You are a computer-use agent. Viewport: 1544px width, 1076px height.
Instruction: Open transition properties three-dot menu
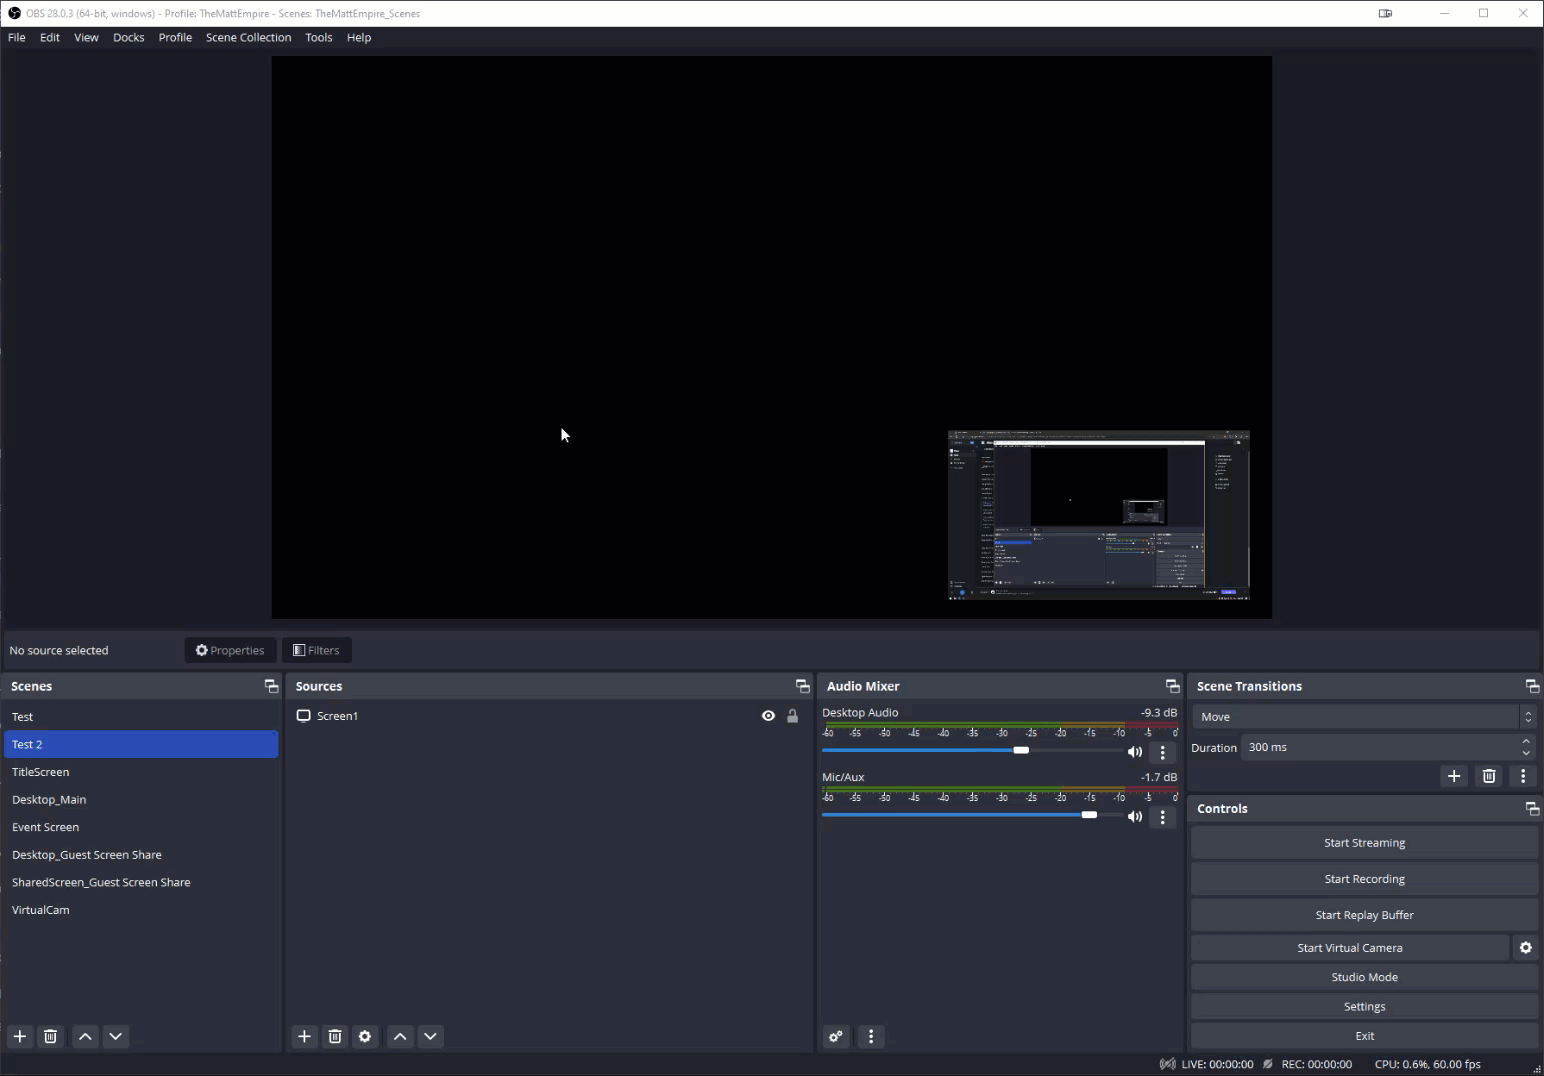(x=1523, y=776)
